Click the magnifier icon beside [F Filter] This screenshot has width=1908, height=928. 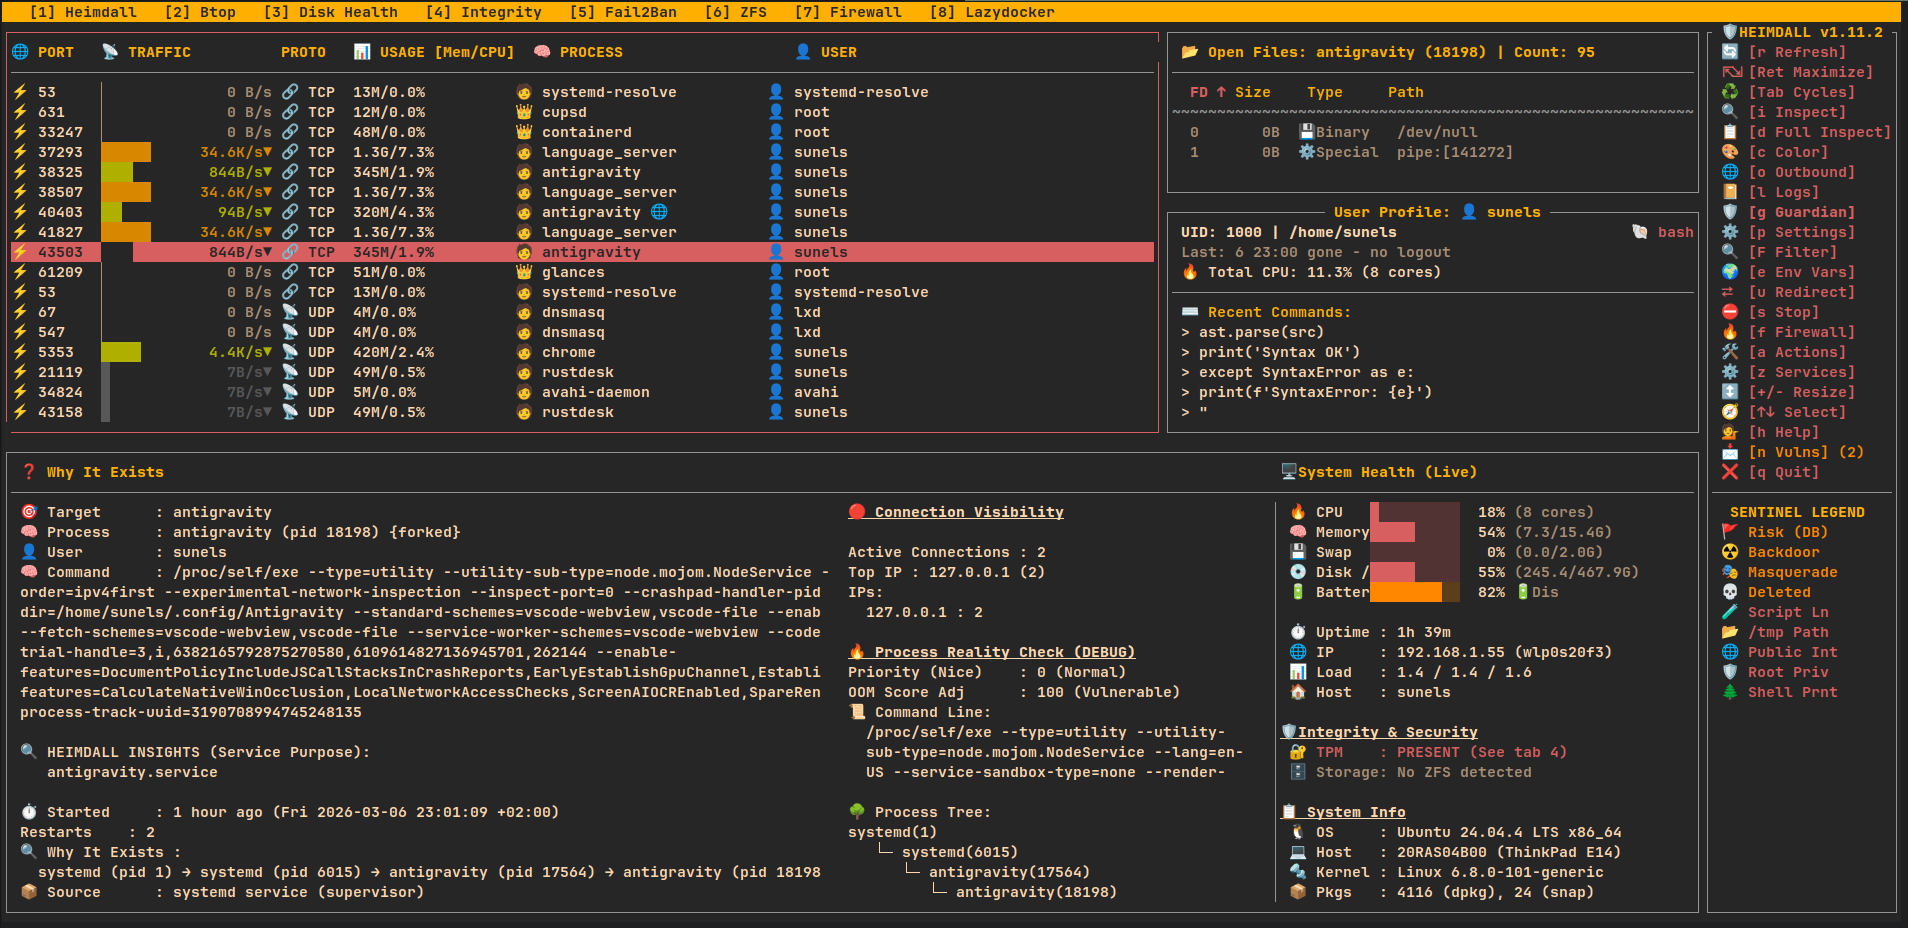1730,252
